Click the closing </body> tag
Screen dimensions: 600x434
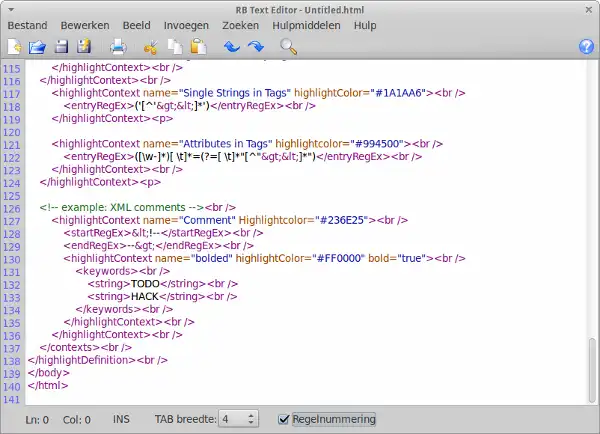(49, 373)
